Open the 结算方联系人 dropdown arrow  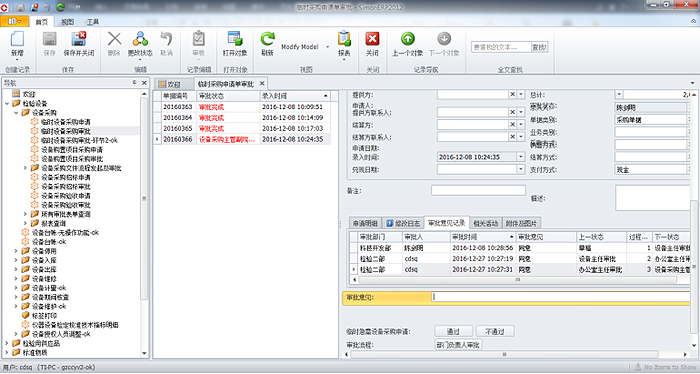[521, 137]
